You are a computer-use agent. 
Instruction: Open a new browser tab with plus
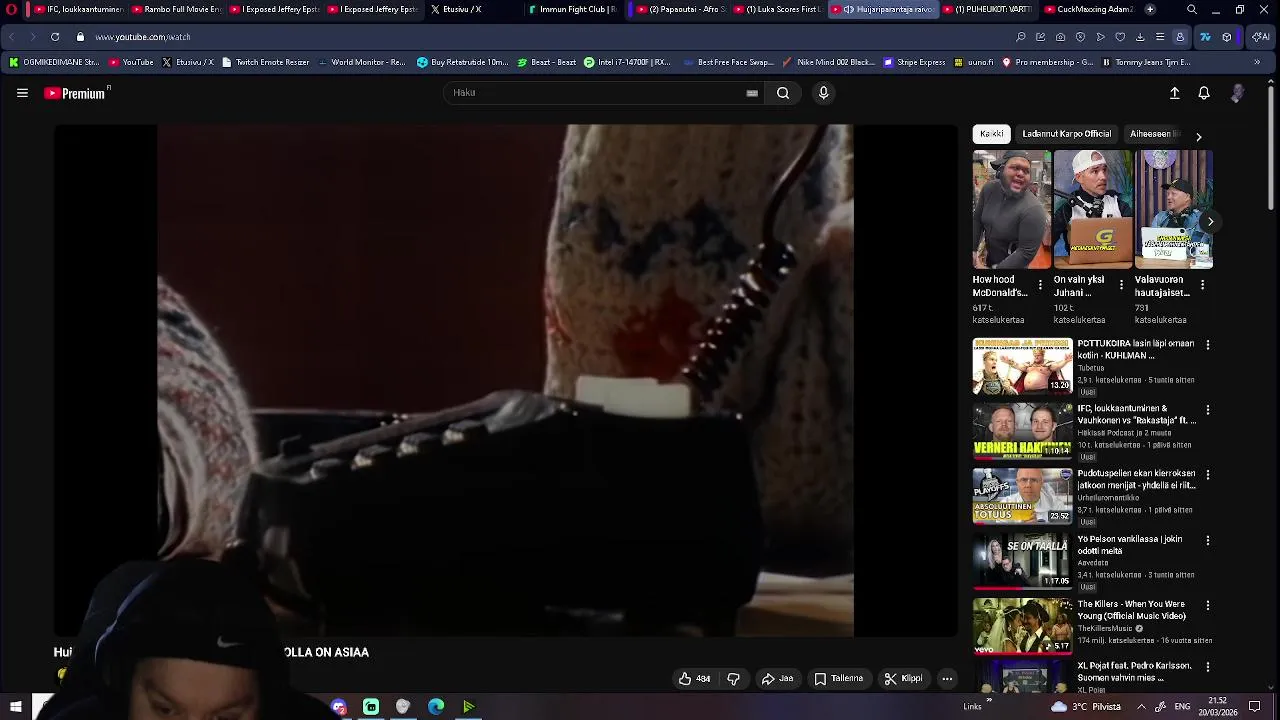1150,9
